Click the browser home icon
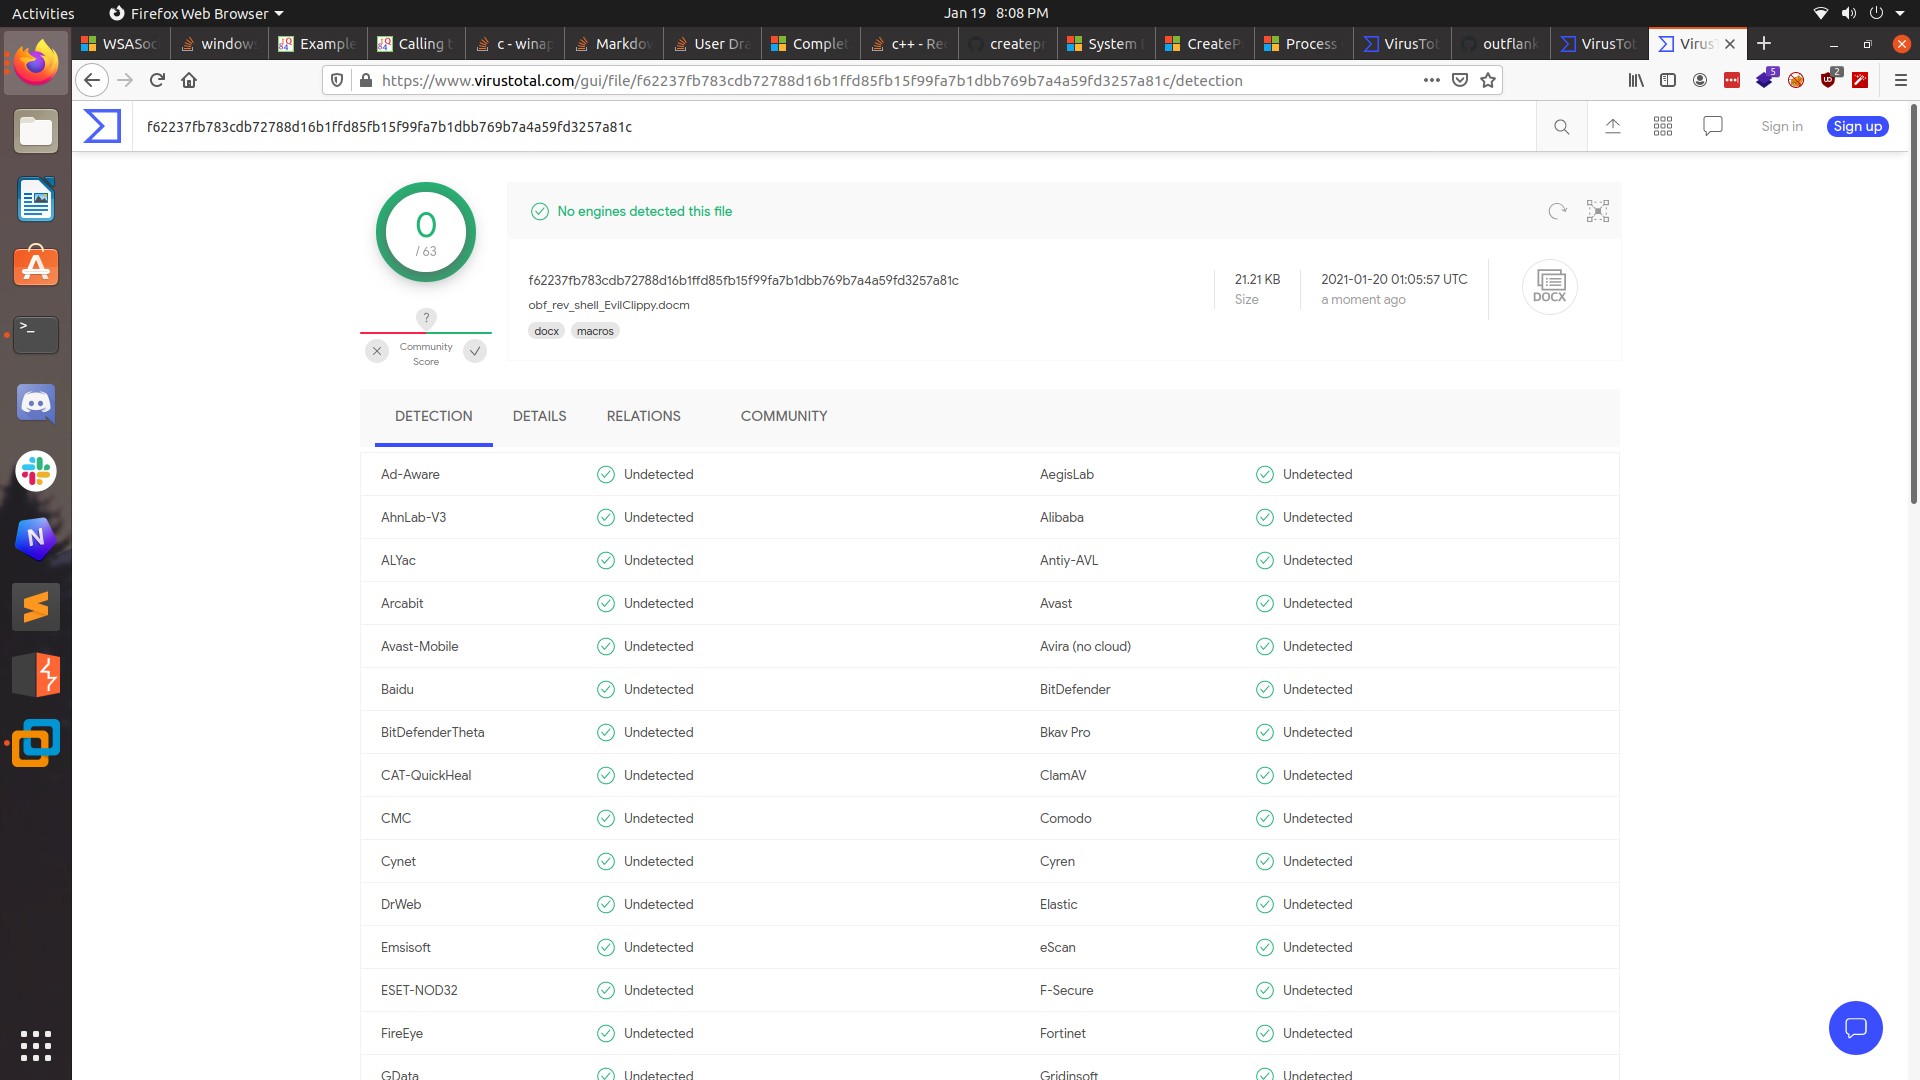The height and width of the screenshot is (1080, 1920). pyautogui.click(x=189, y=80)
